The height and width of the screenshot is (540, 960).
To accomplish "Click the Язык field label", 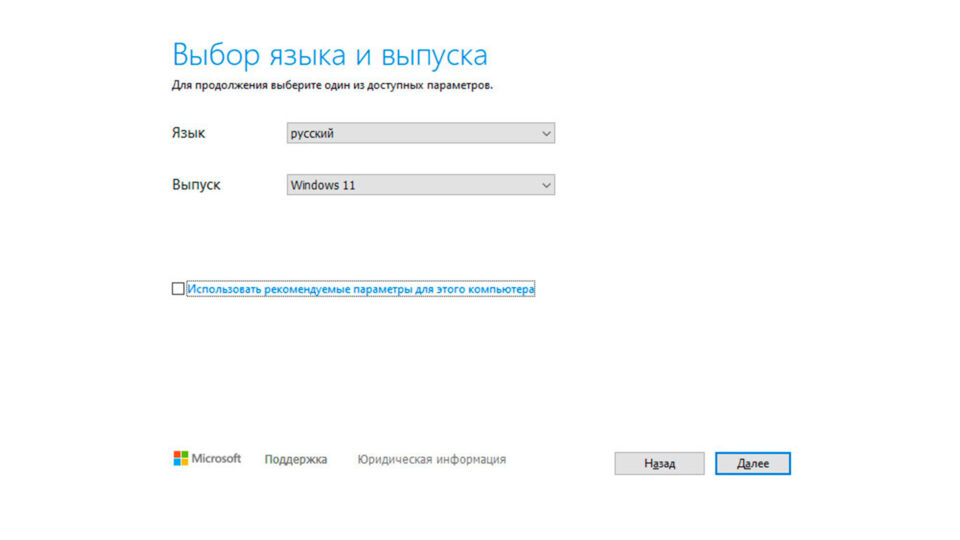I will click(189, 133).
